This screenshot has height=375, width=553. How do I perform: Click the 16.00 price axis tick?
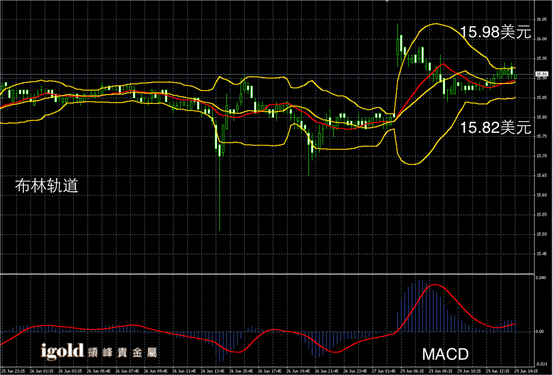[541, 39]
